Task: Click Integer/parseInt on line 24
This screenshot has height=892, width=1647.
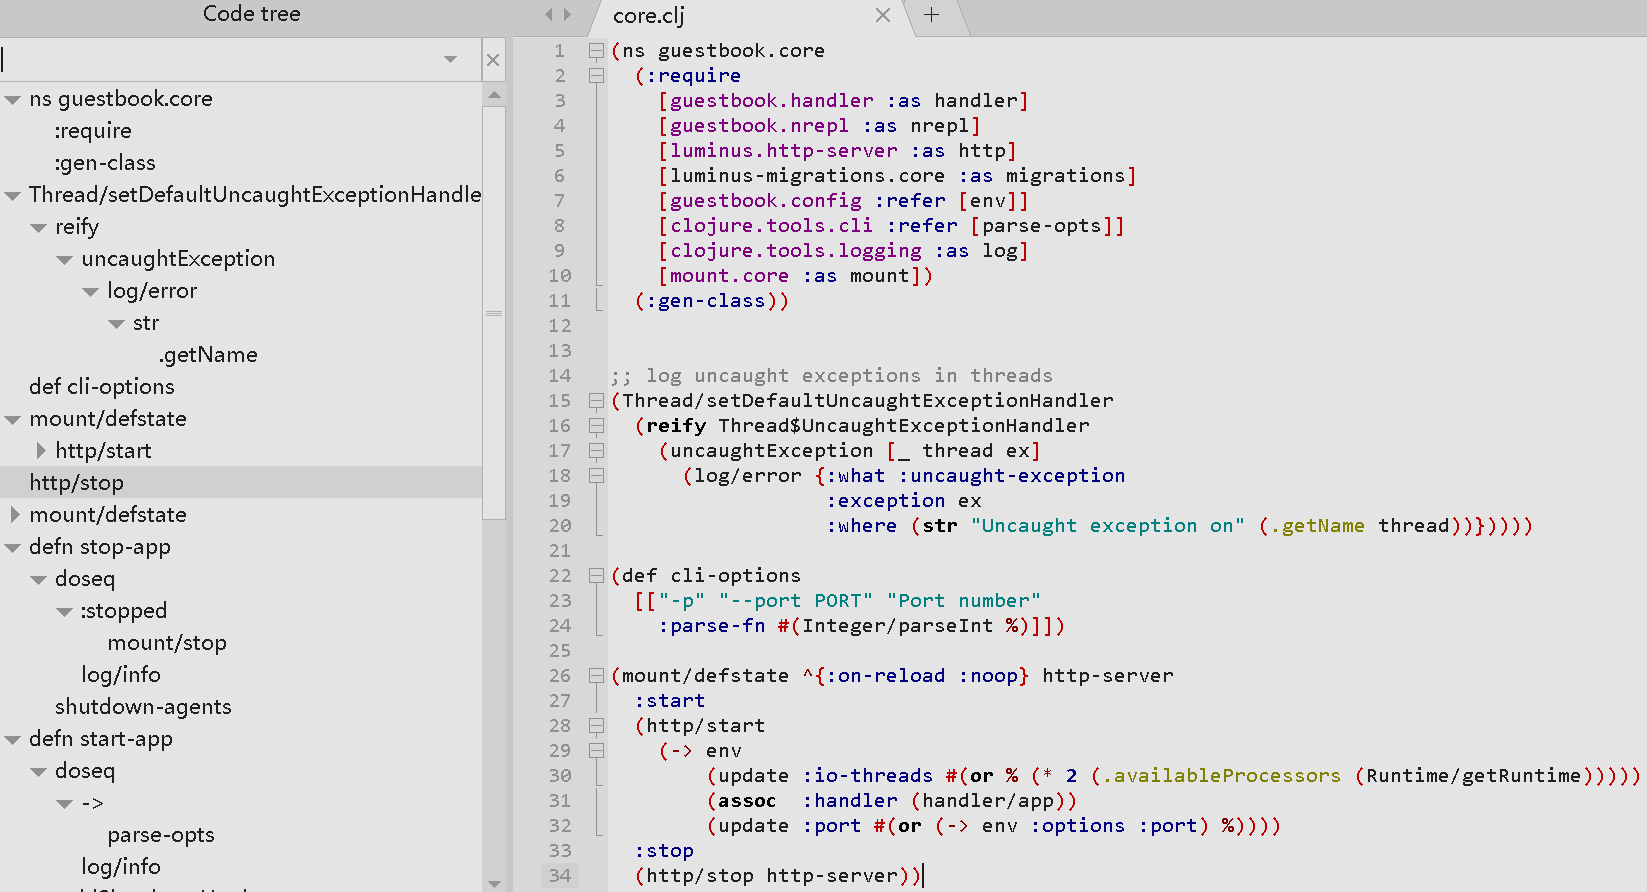Action: pyautogui.click(x=898, y=626)
